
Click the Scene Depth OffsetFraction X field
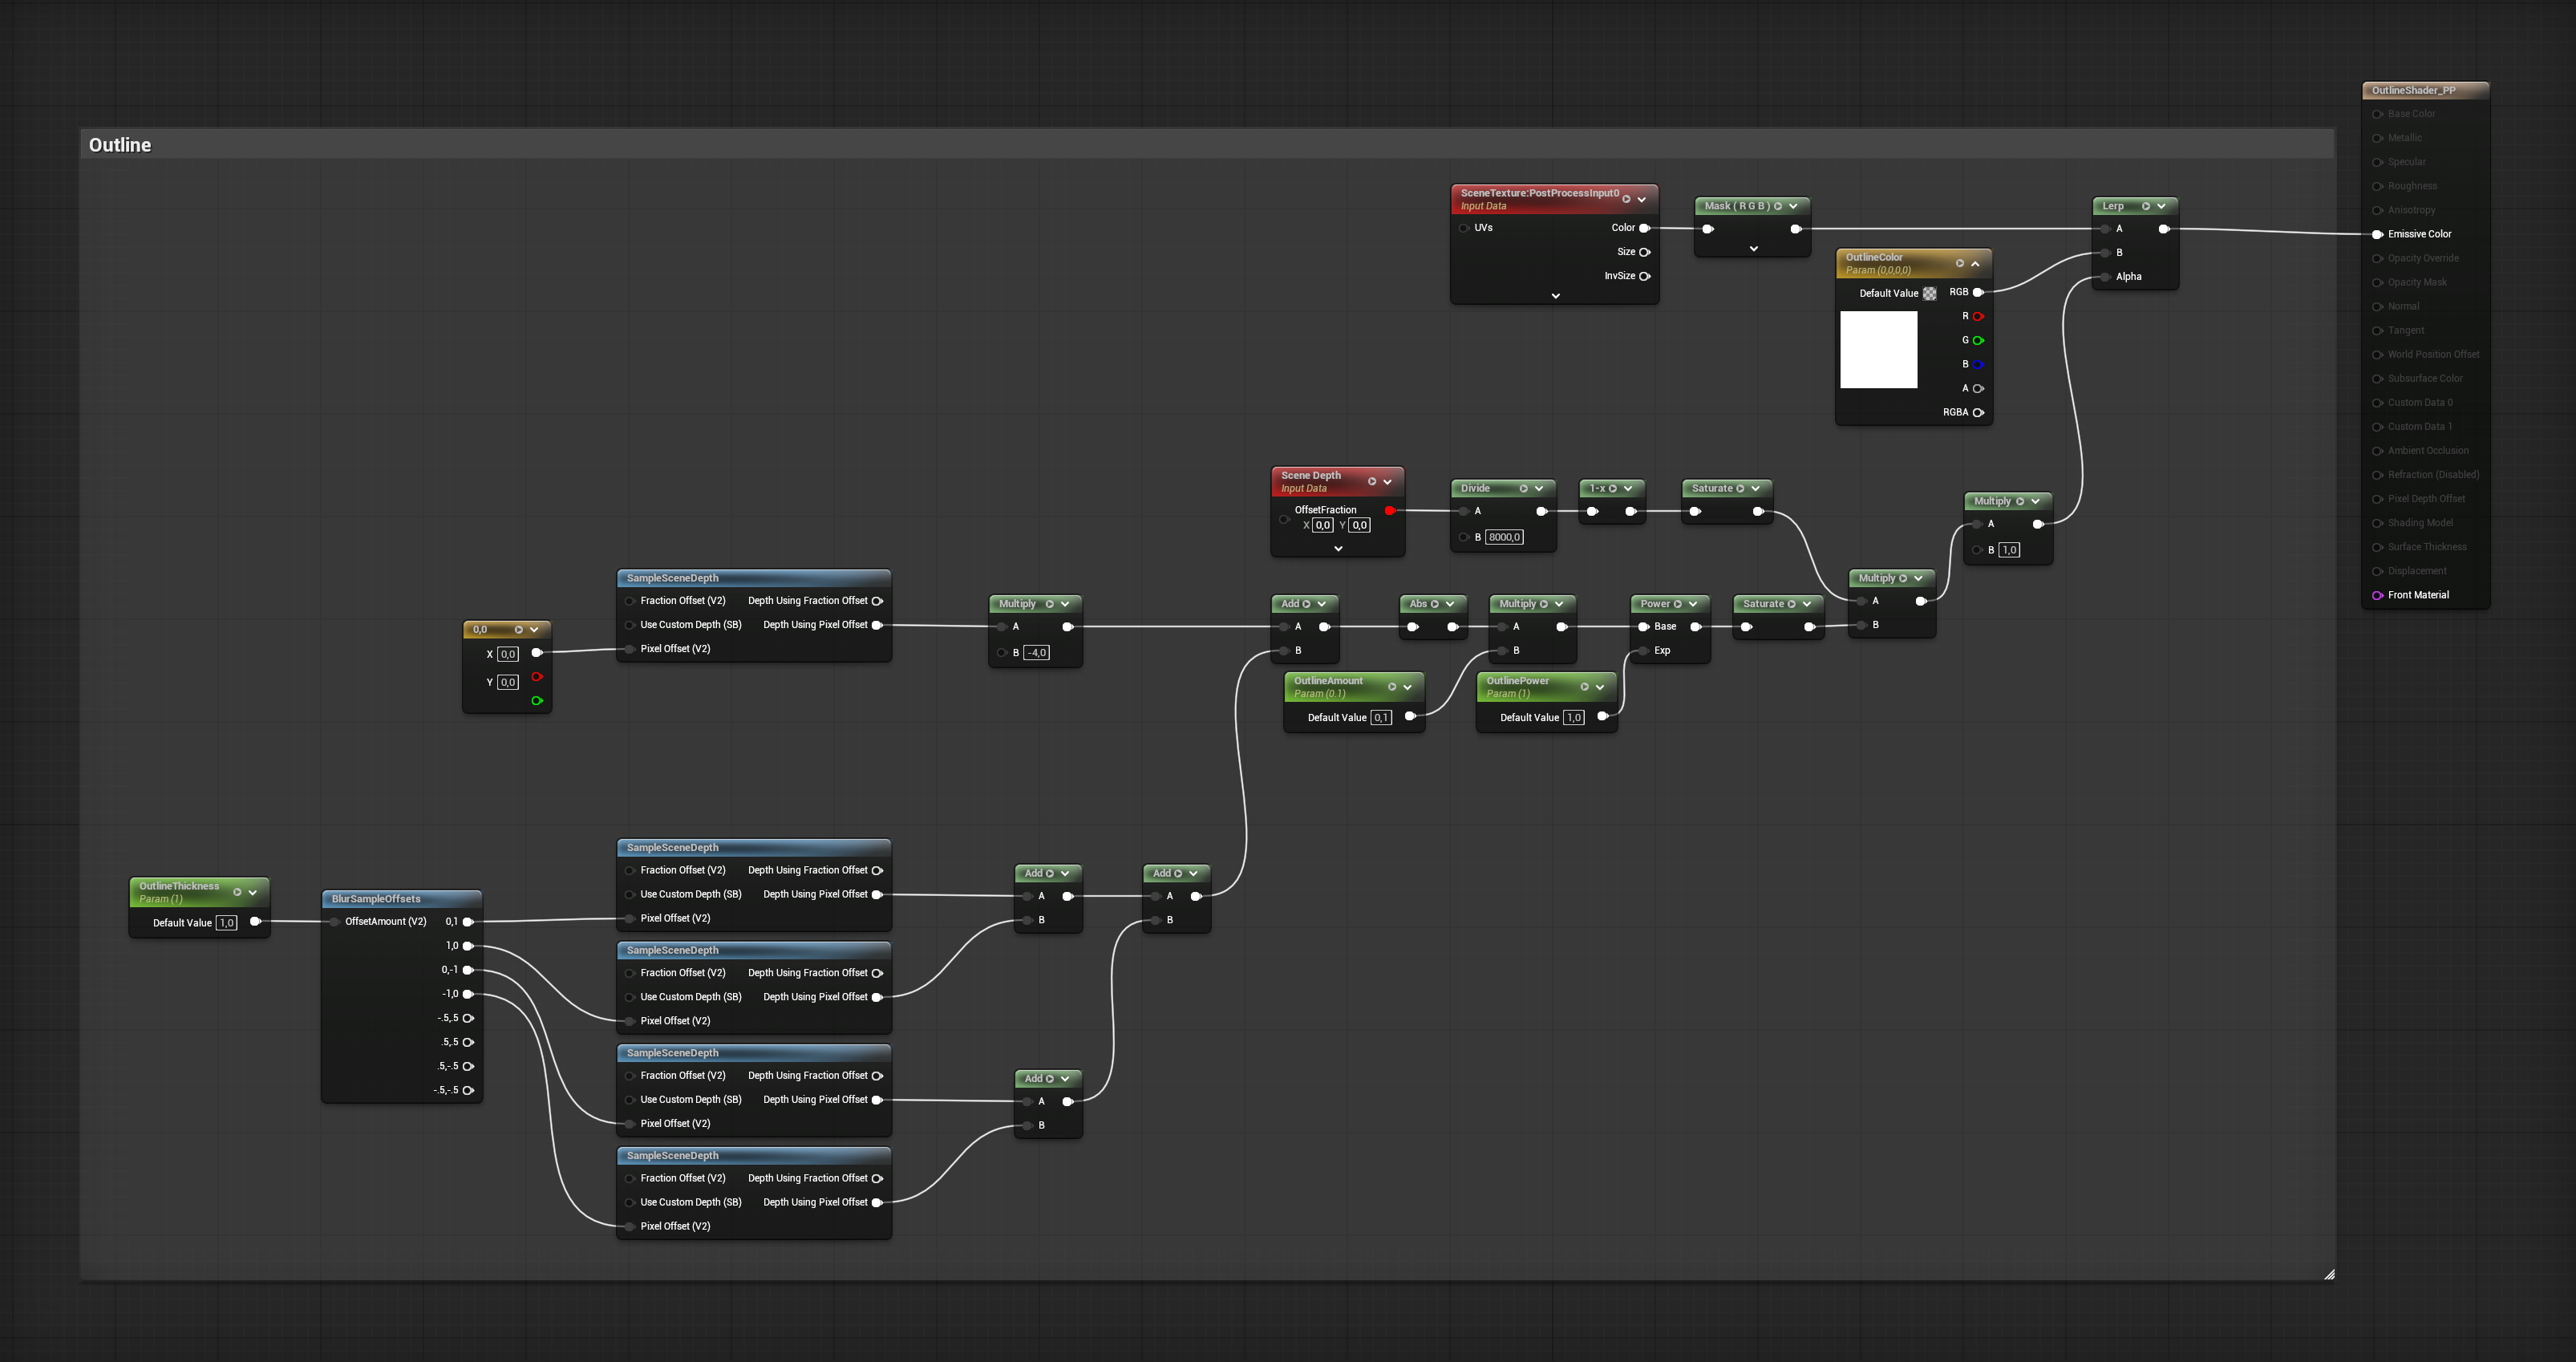click(x=1323, y=525)
